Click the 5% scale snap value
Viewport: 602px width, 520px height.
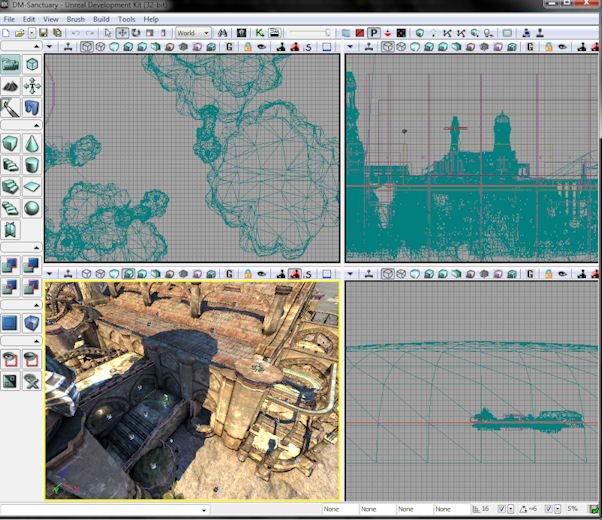[572, 509]
